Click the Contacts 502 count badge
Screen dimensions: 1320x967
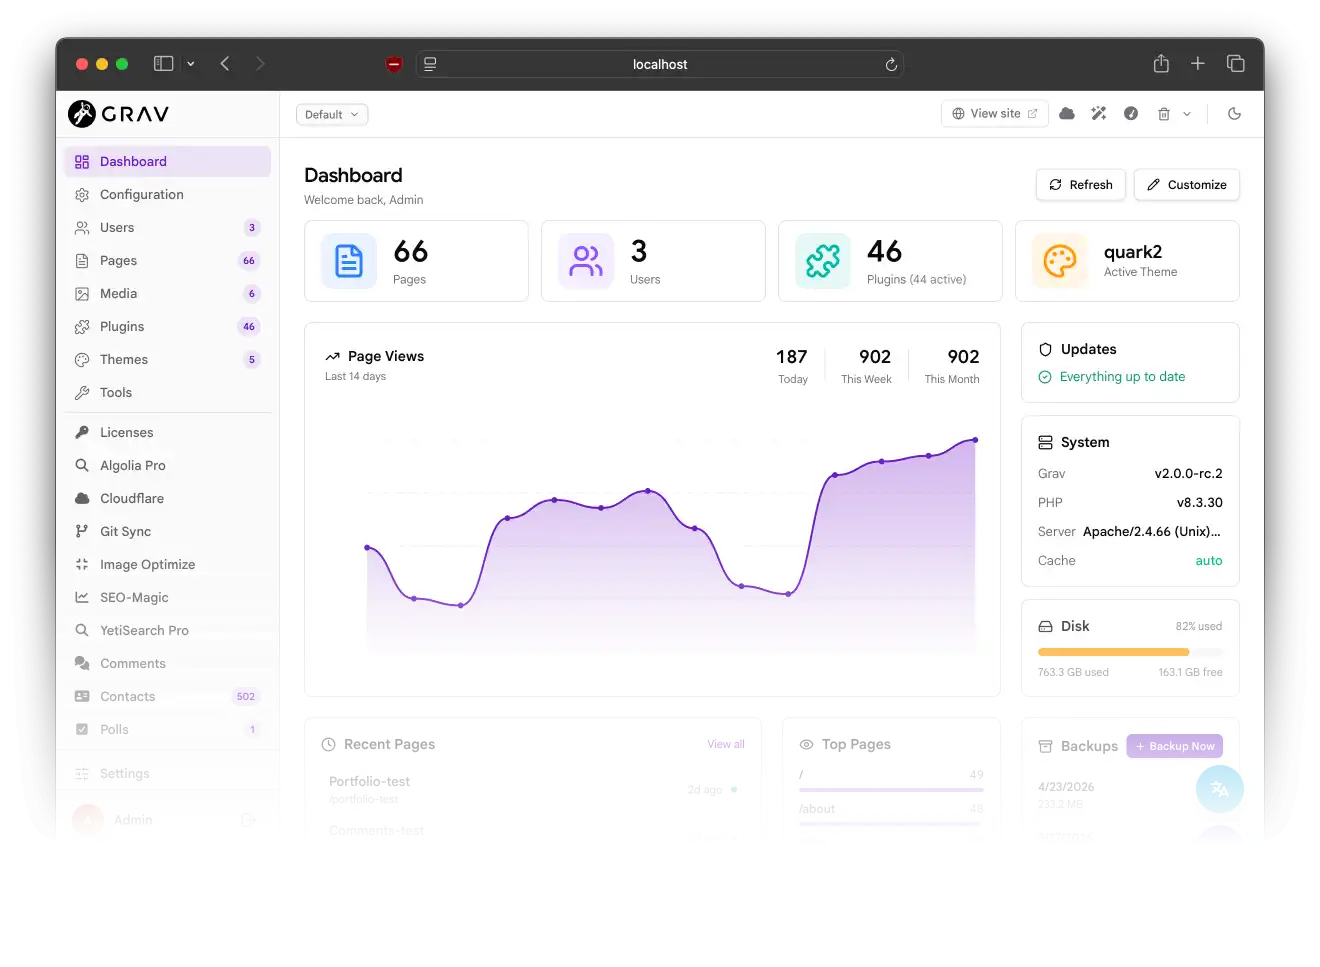click(246, 697)
